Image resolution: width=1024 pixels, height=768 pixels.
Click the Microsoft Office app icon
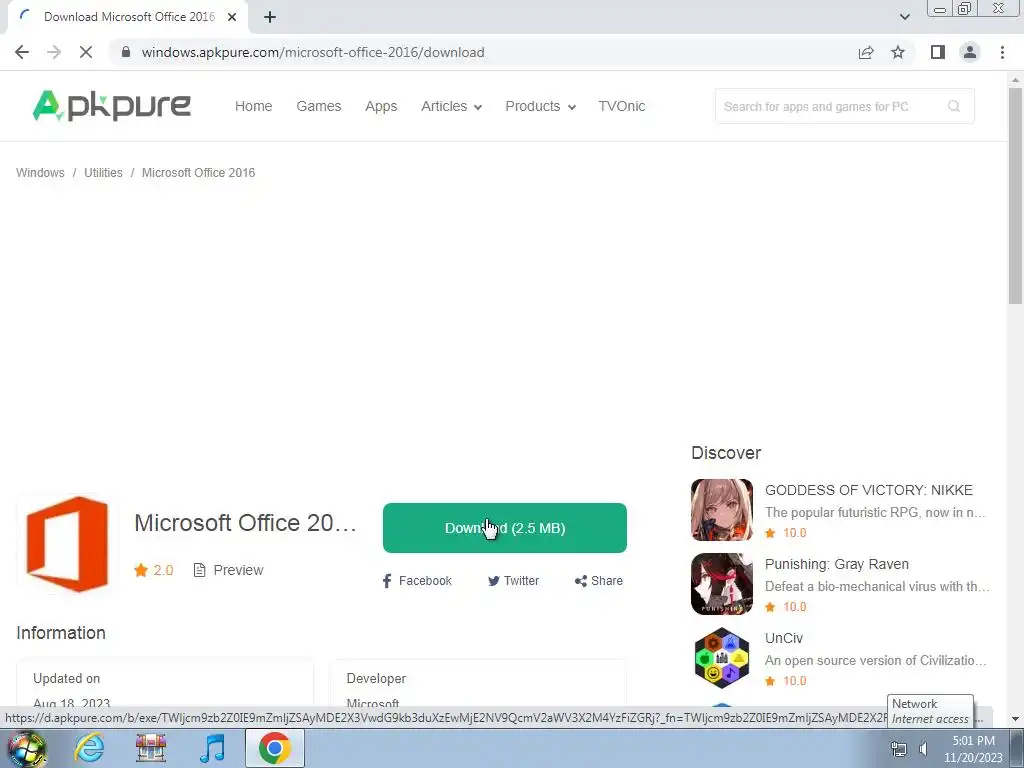point(67,544)
